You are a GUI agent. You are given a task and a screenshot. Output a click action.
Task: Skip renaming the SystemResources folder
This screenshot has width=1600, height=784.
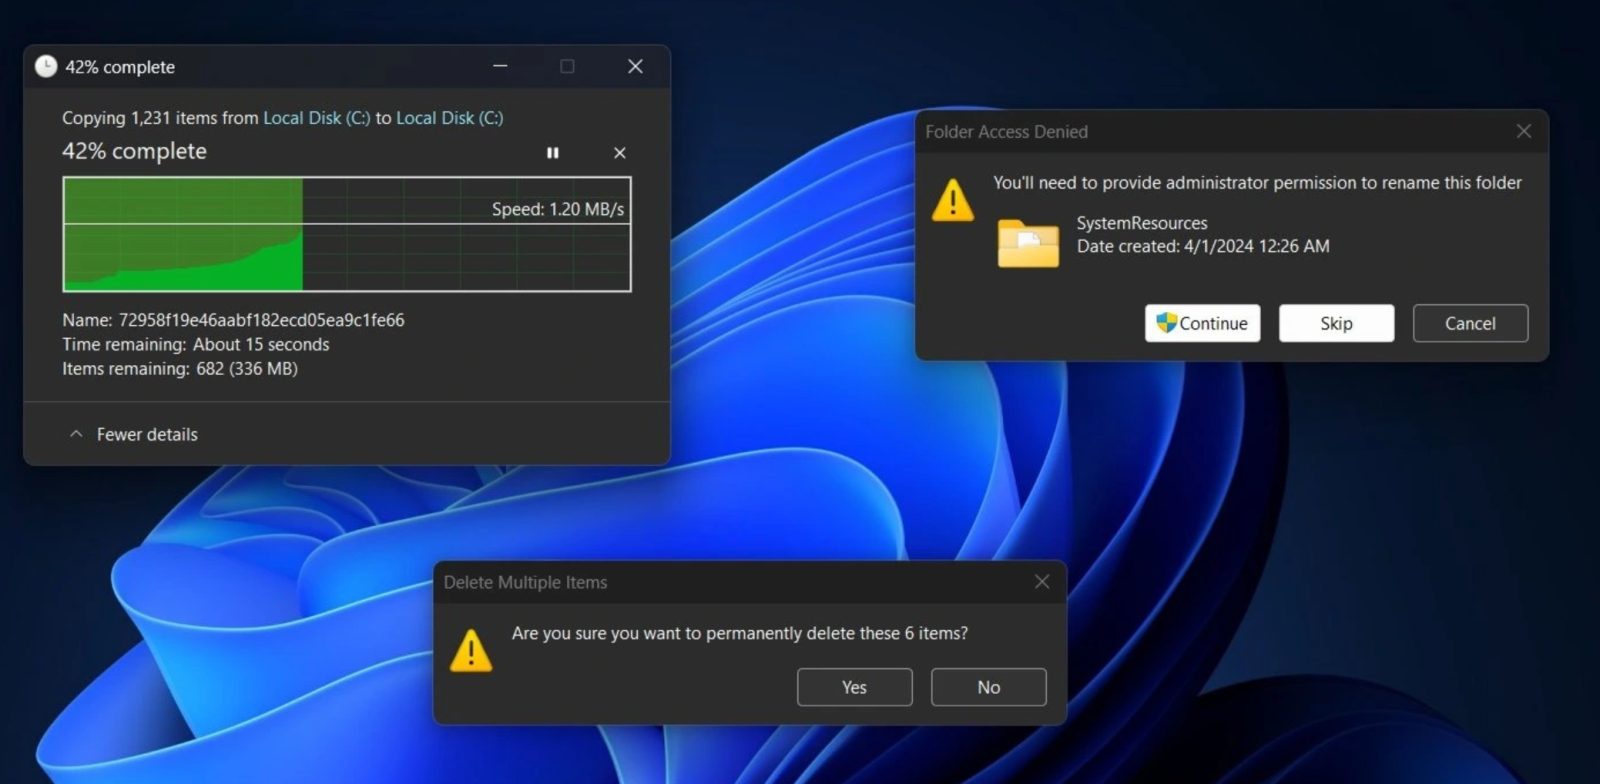1336,323
